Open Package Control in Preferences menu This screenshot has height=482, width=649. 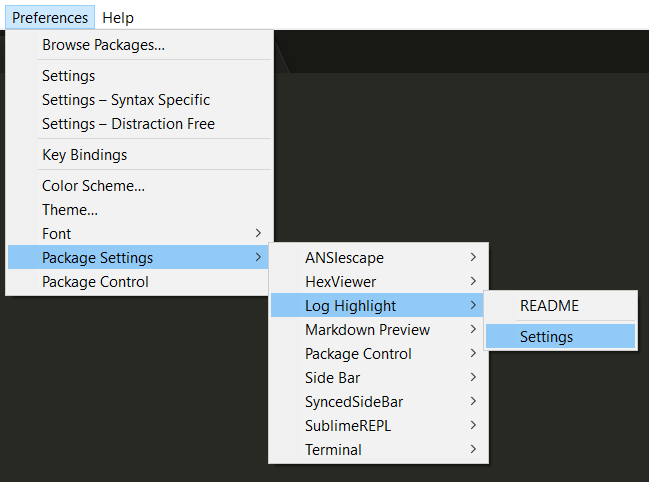pos(139,281)
